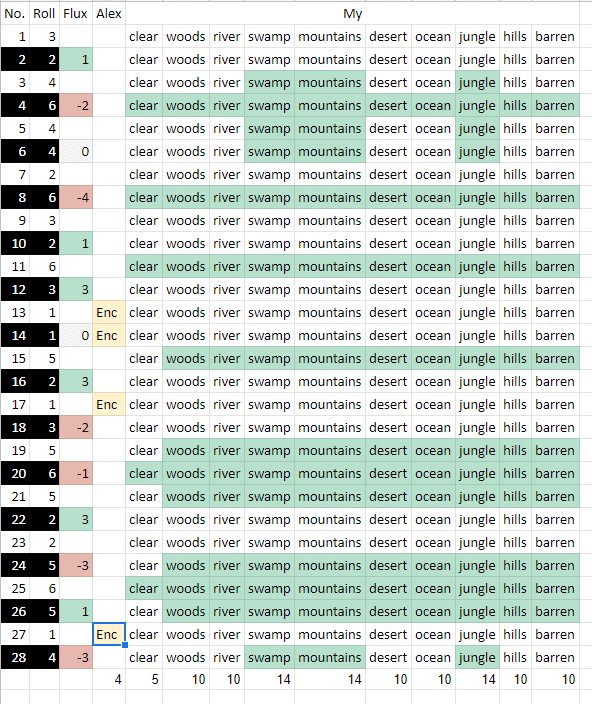Select Flux value -2 in row 4

76,106
